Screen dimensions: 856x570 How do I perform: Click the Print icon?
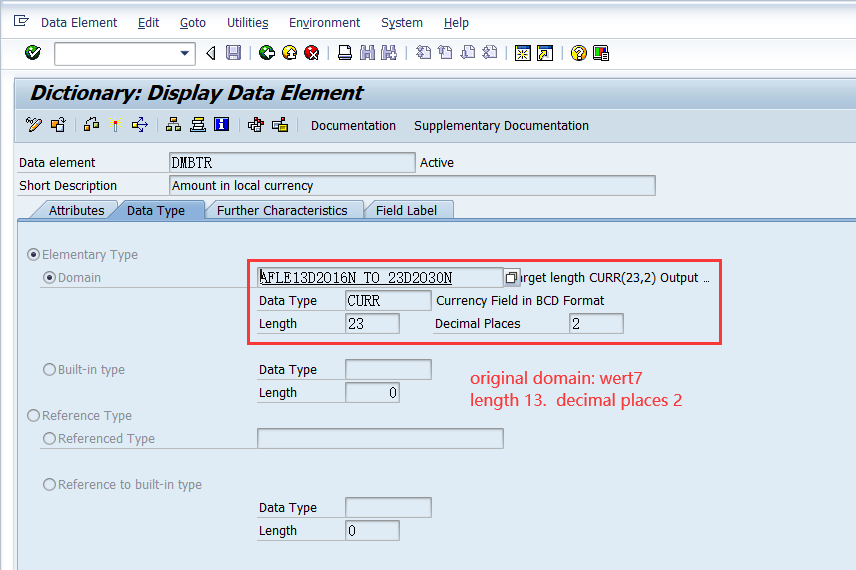click(344, 53)
